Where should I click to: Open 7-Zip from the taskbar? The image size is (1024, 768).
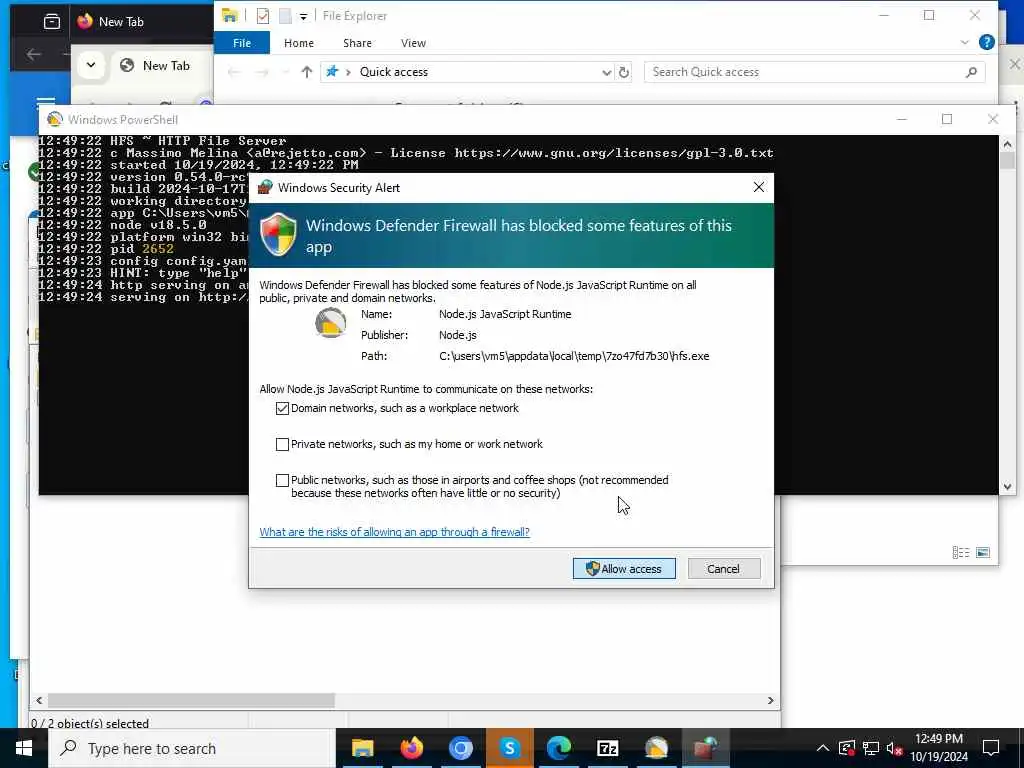(607, 748)
